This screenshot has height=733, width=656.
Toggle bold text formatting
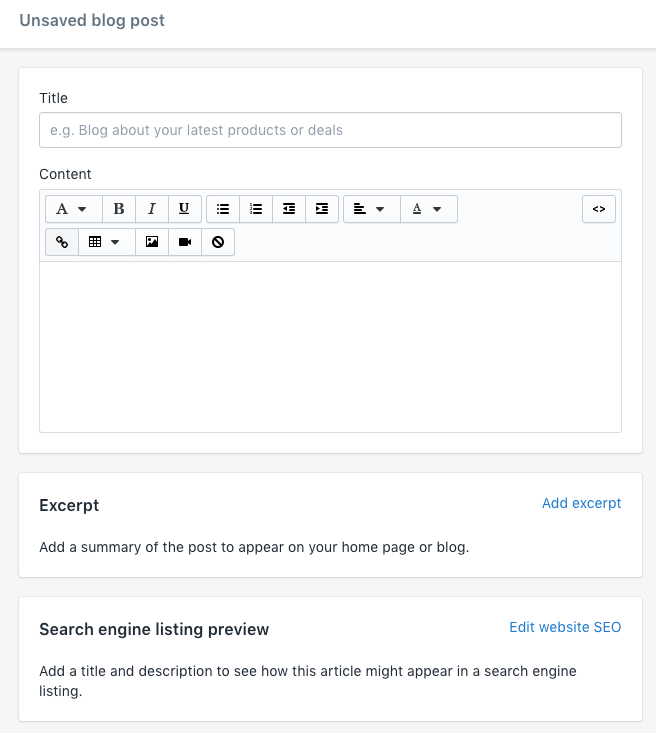click(x=119, y=209)
